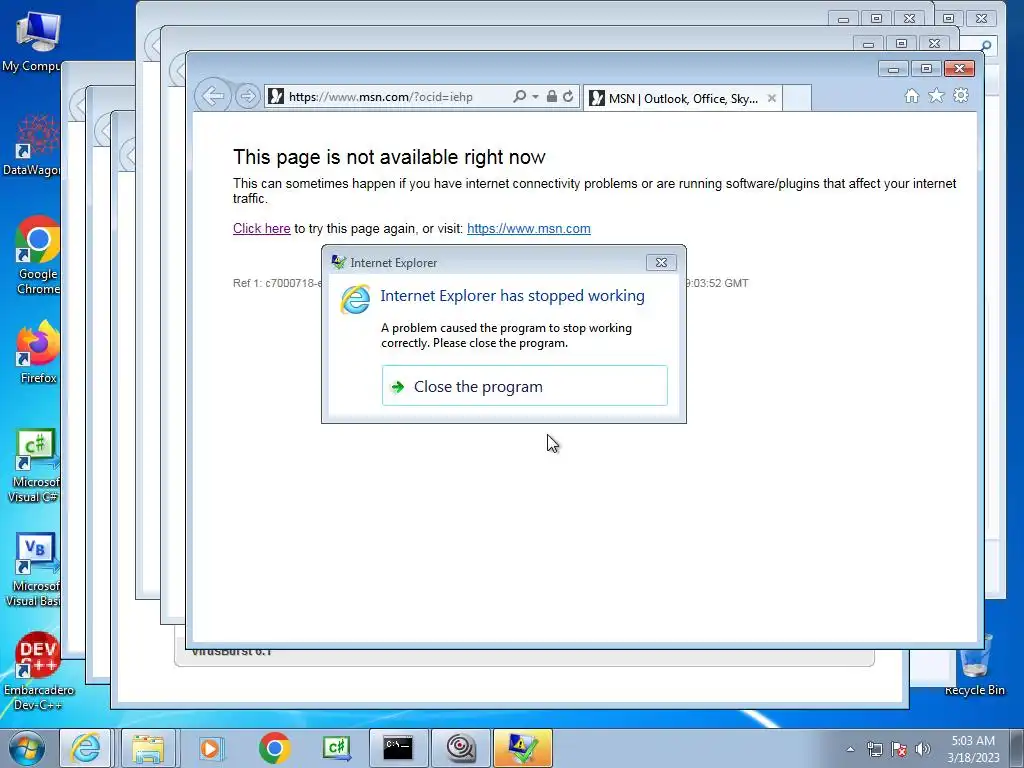Click 'This page is not available' heading
Viewport: 1024px width, 768px height.
pos(389,157)
